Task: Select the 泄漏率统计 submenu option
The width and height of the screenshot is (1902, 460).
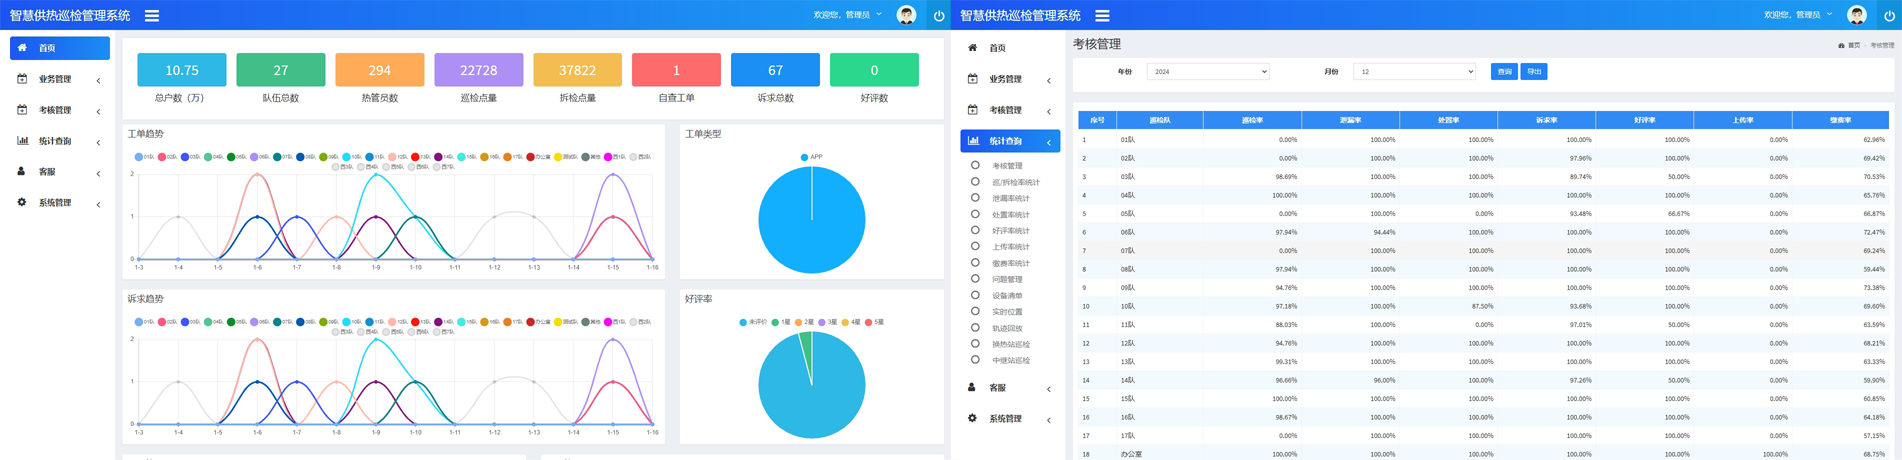Action: (1010, 199)
